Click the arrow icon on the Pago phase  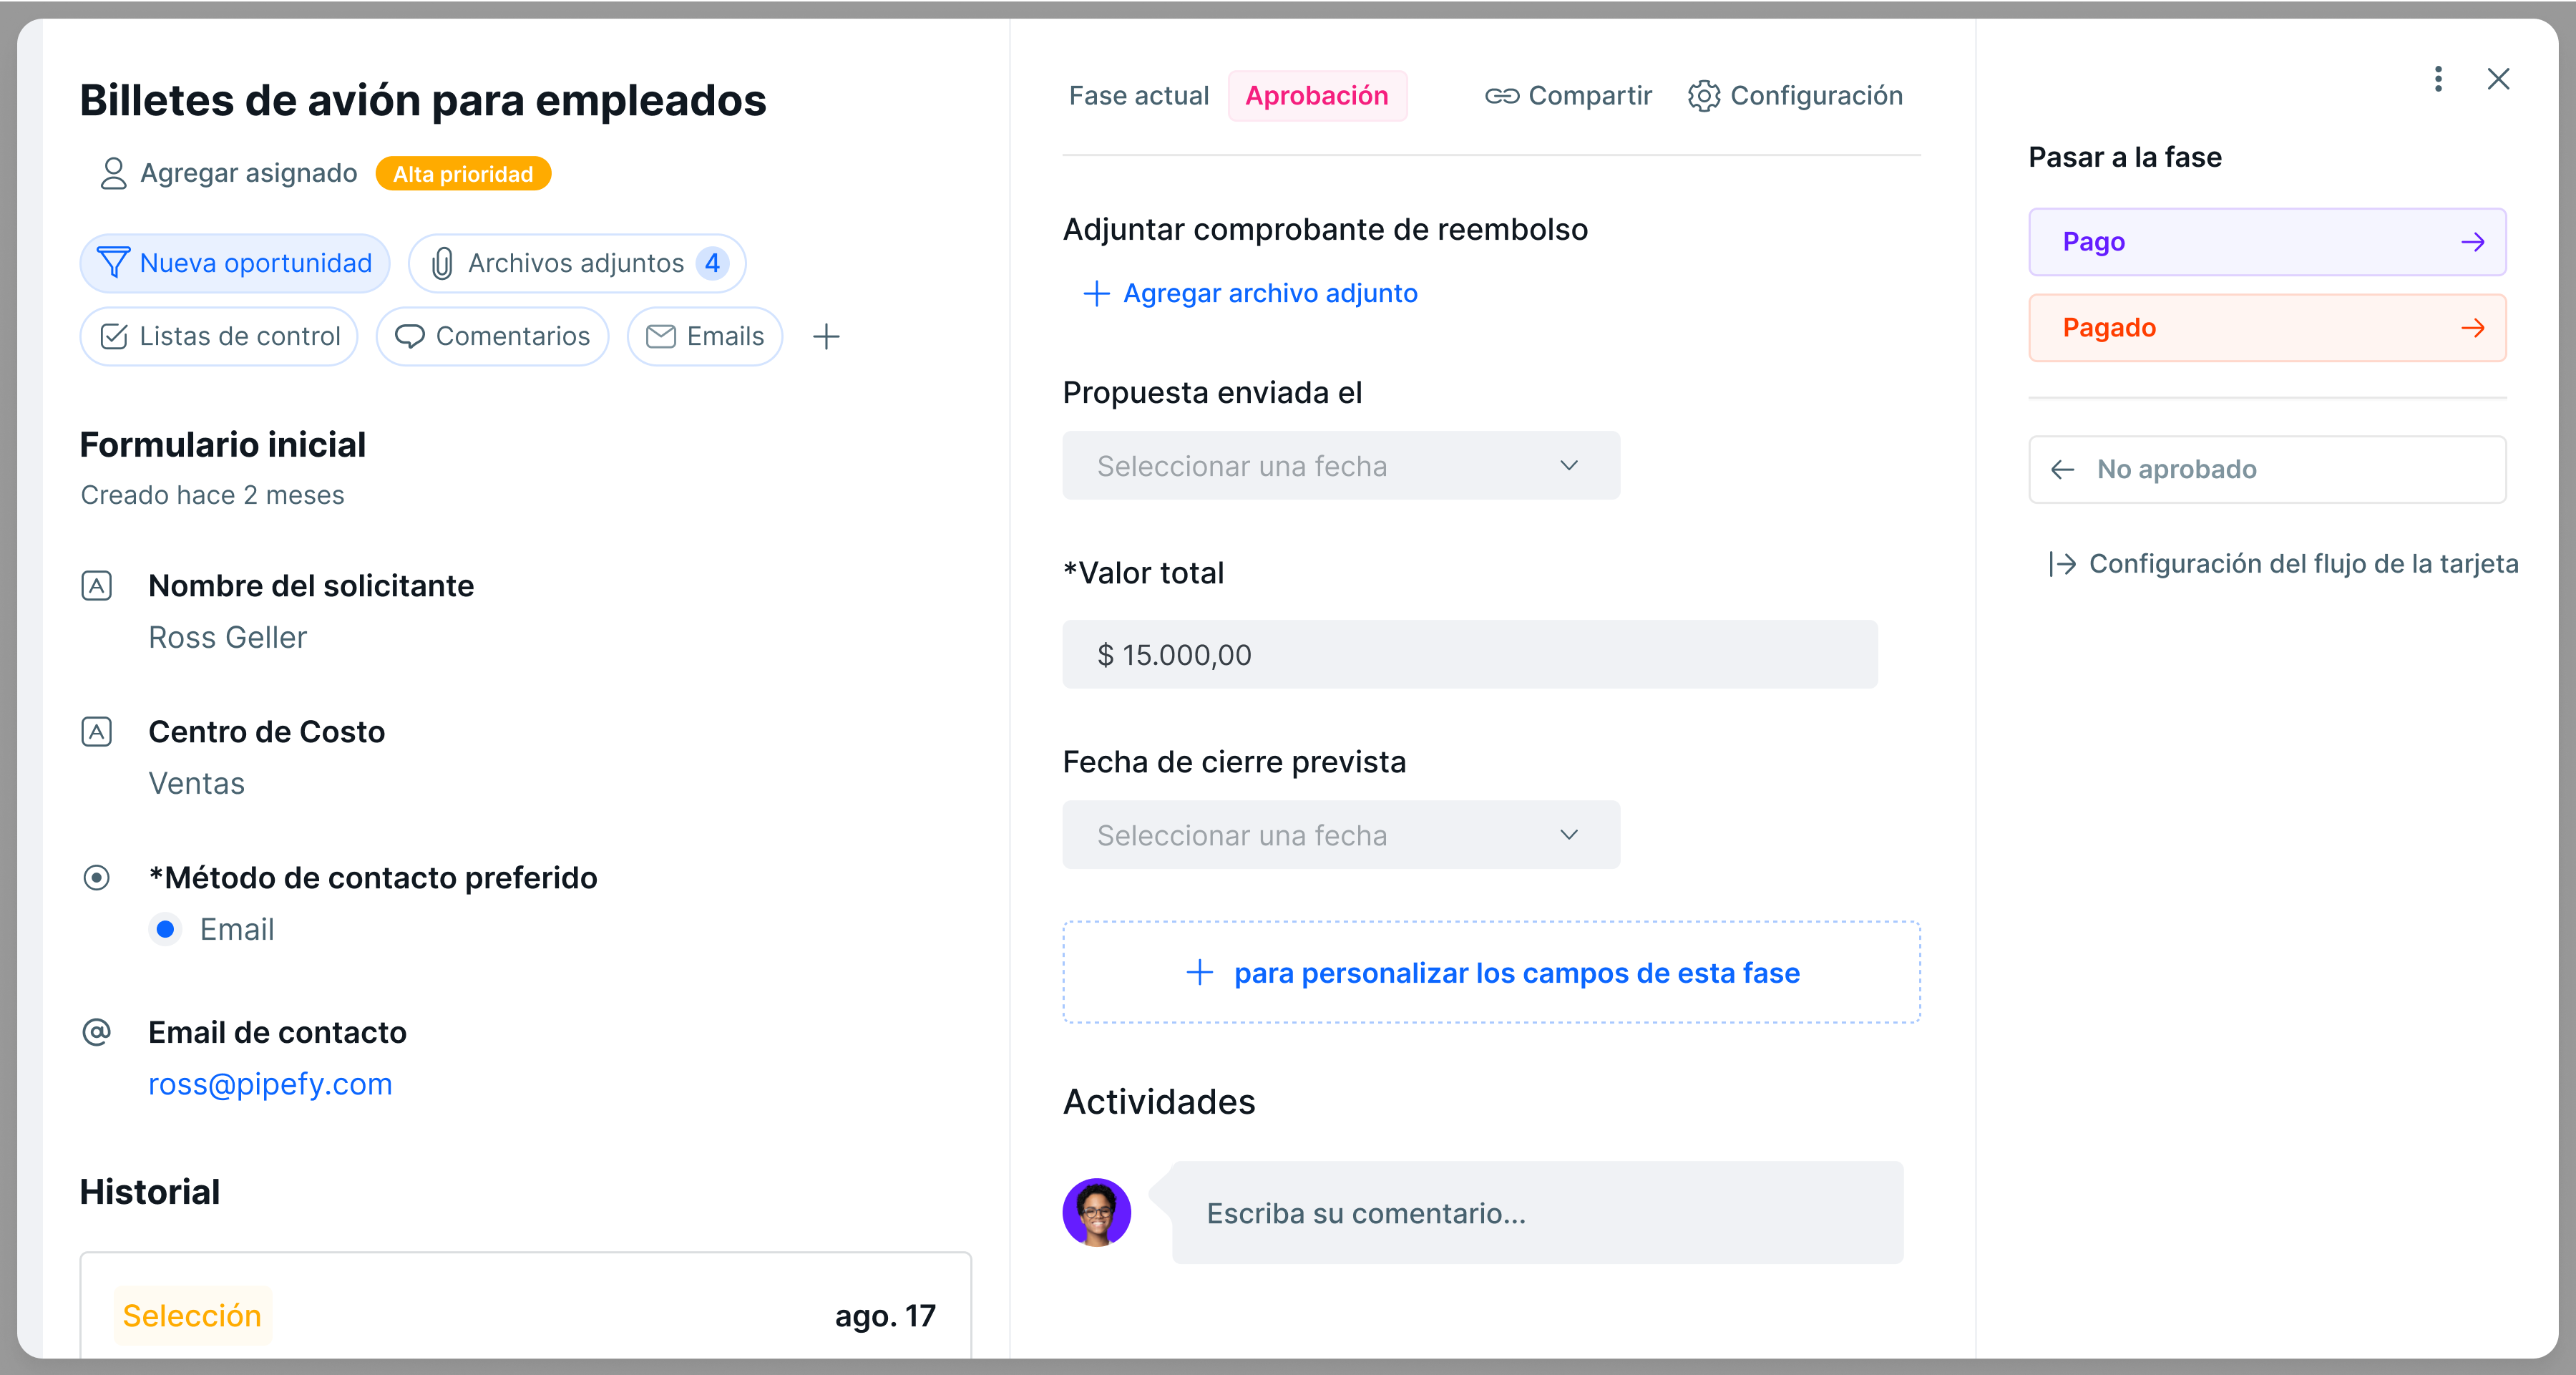pos(2472,242)
